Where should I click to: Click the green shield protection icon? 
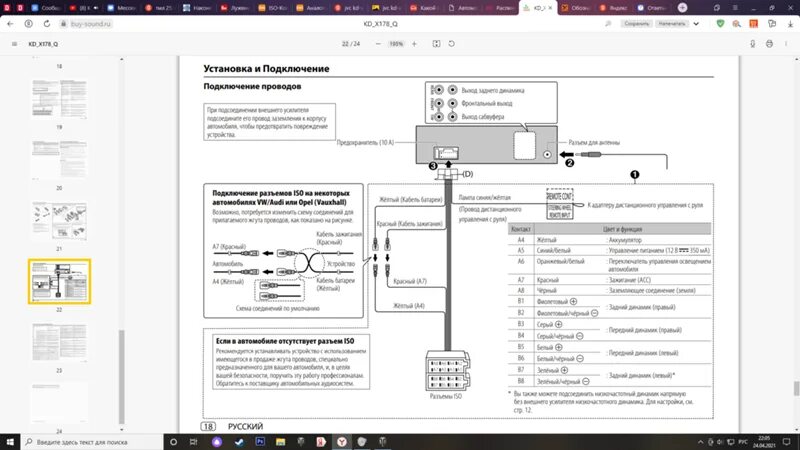pyautogui.click(x=720, y=23)
